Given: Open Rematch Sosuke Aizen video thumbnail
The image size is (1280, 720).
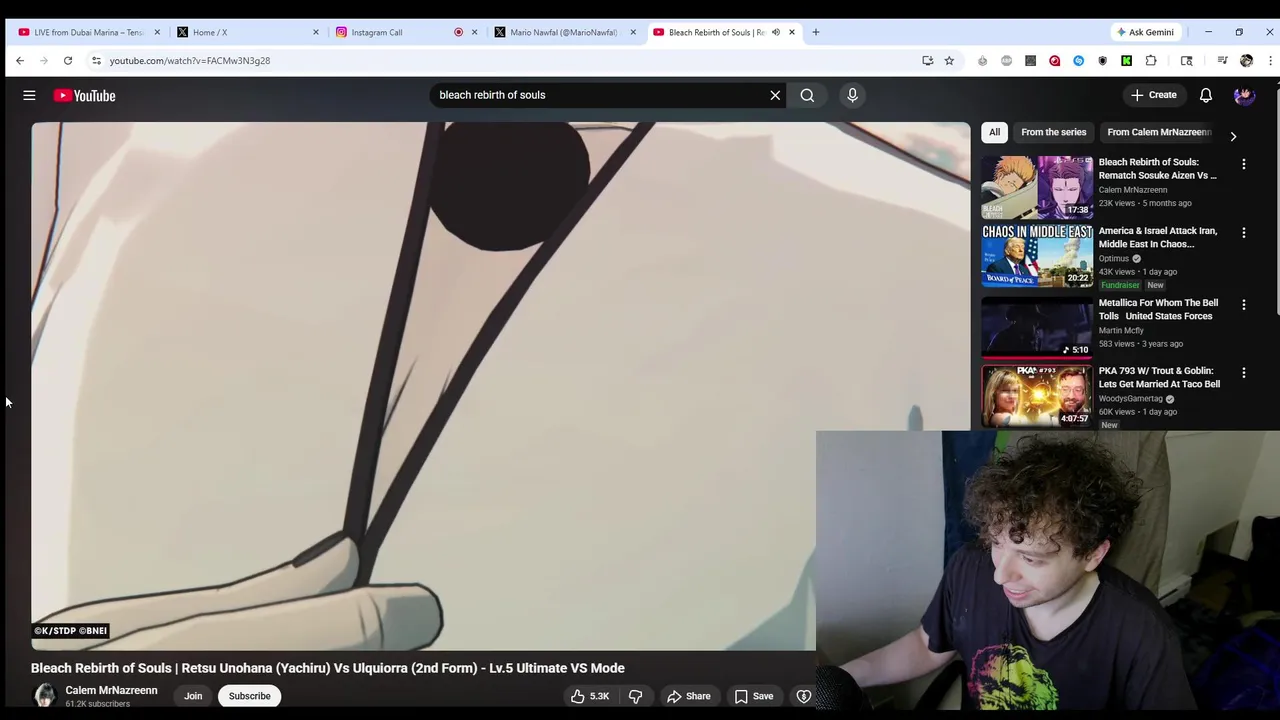Looking at the screenshot, I should [1037, 187].
